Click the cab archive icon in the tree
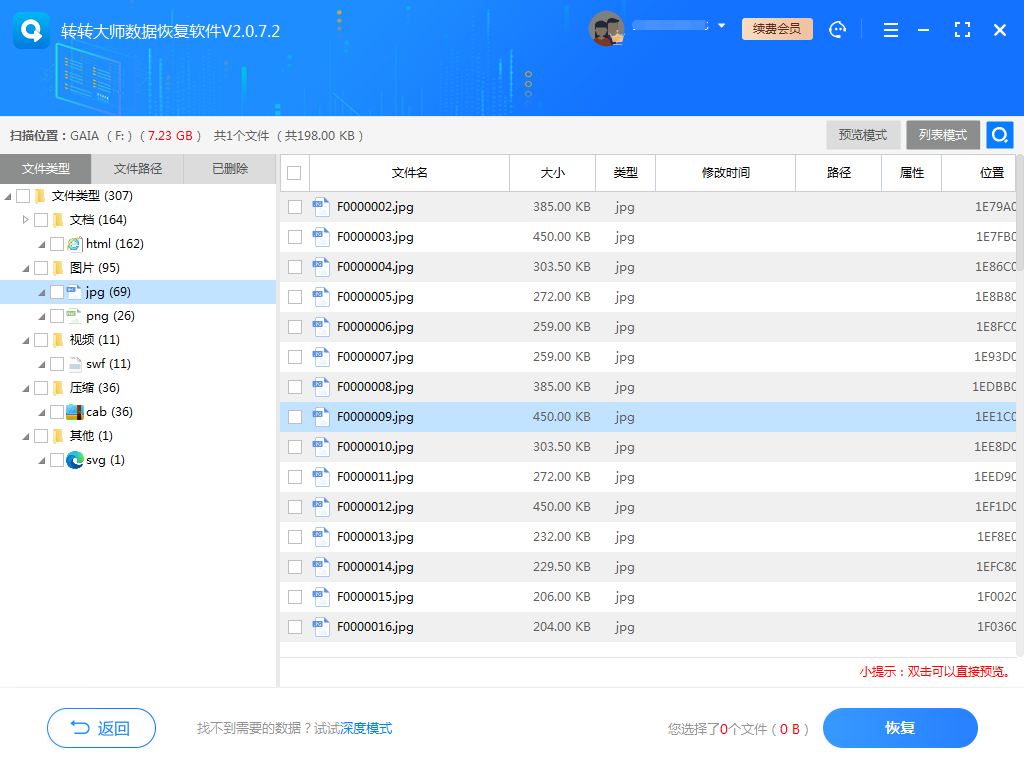Screen dimensions: 1024x768 point(73,411)
